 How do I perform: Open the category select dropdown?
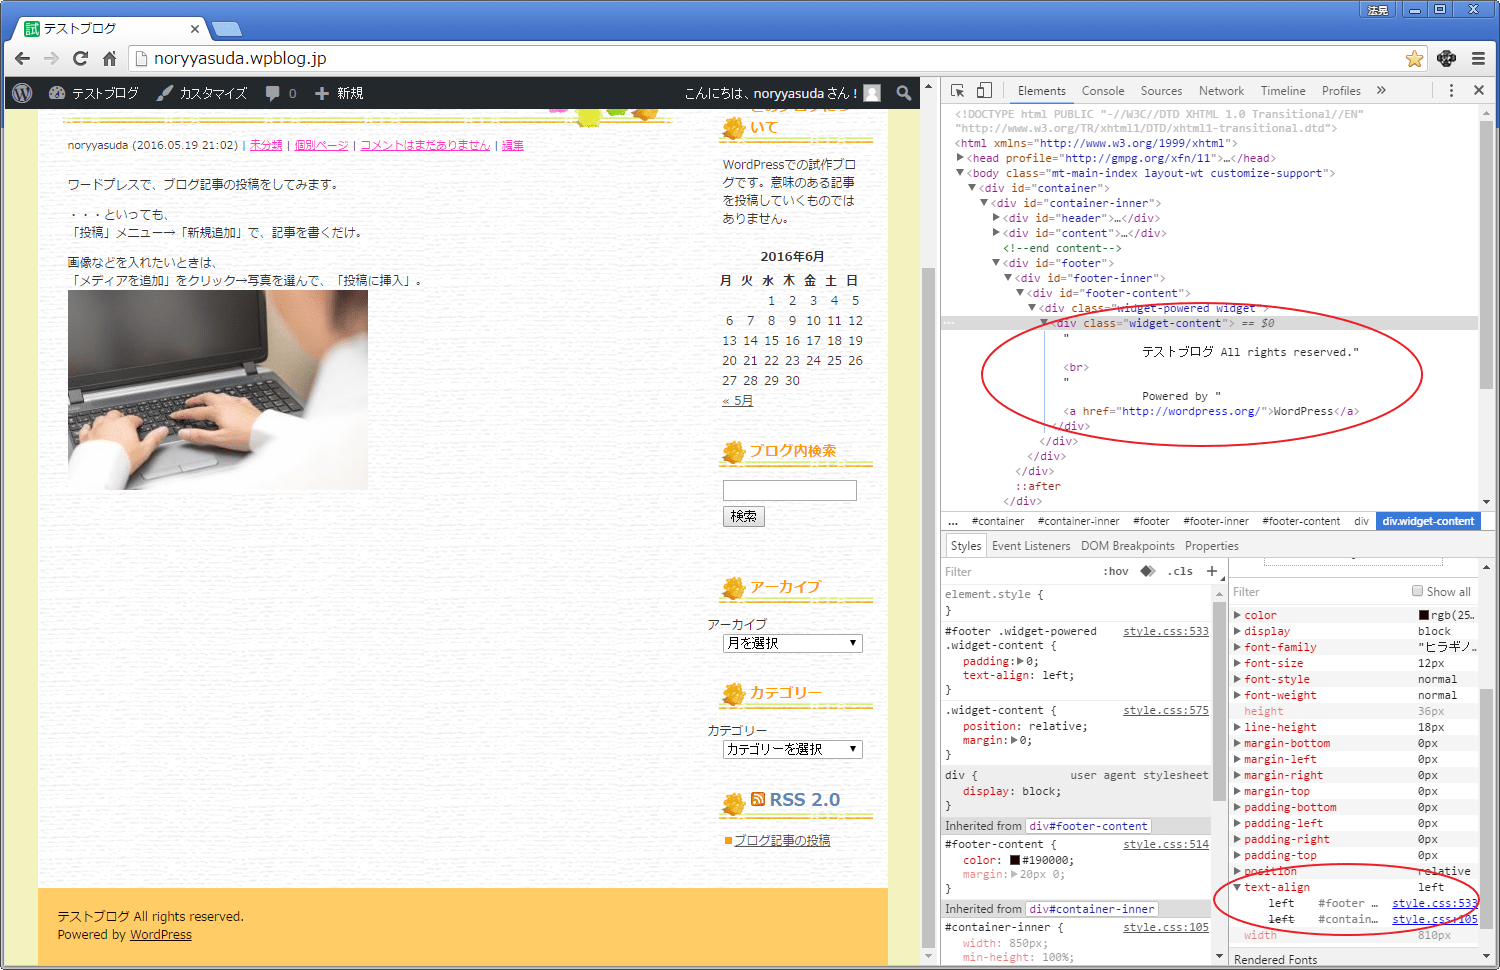pyautogui.click(x=792, y=749)
